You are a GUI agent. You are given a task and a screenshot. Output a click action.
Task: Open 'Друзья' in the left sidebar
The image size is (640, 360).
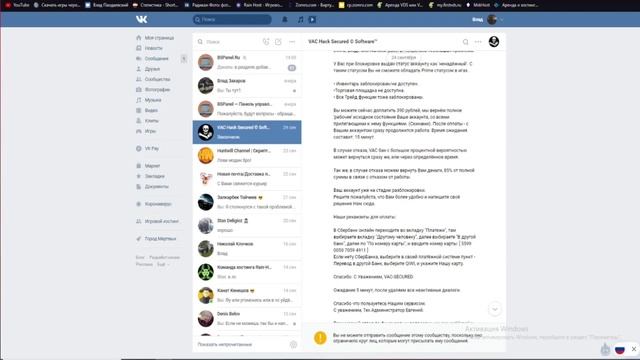(x=152, y=69)
